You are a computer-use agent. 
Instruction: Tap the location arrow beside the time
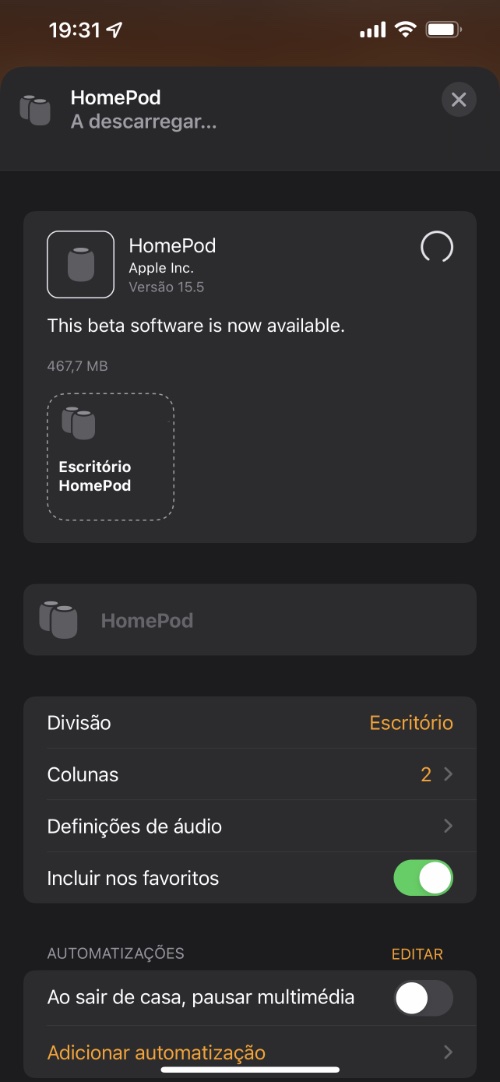(x=114, y=30)
